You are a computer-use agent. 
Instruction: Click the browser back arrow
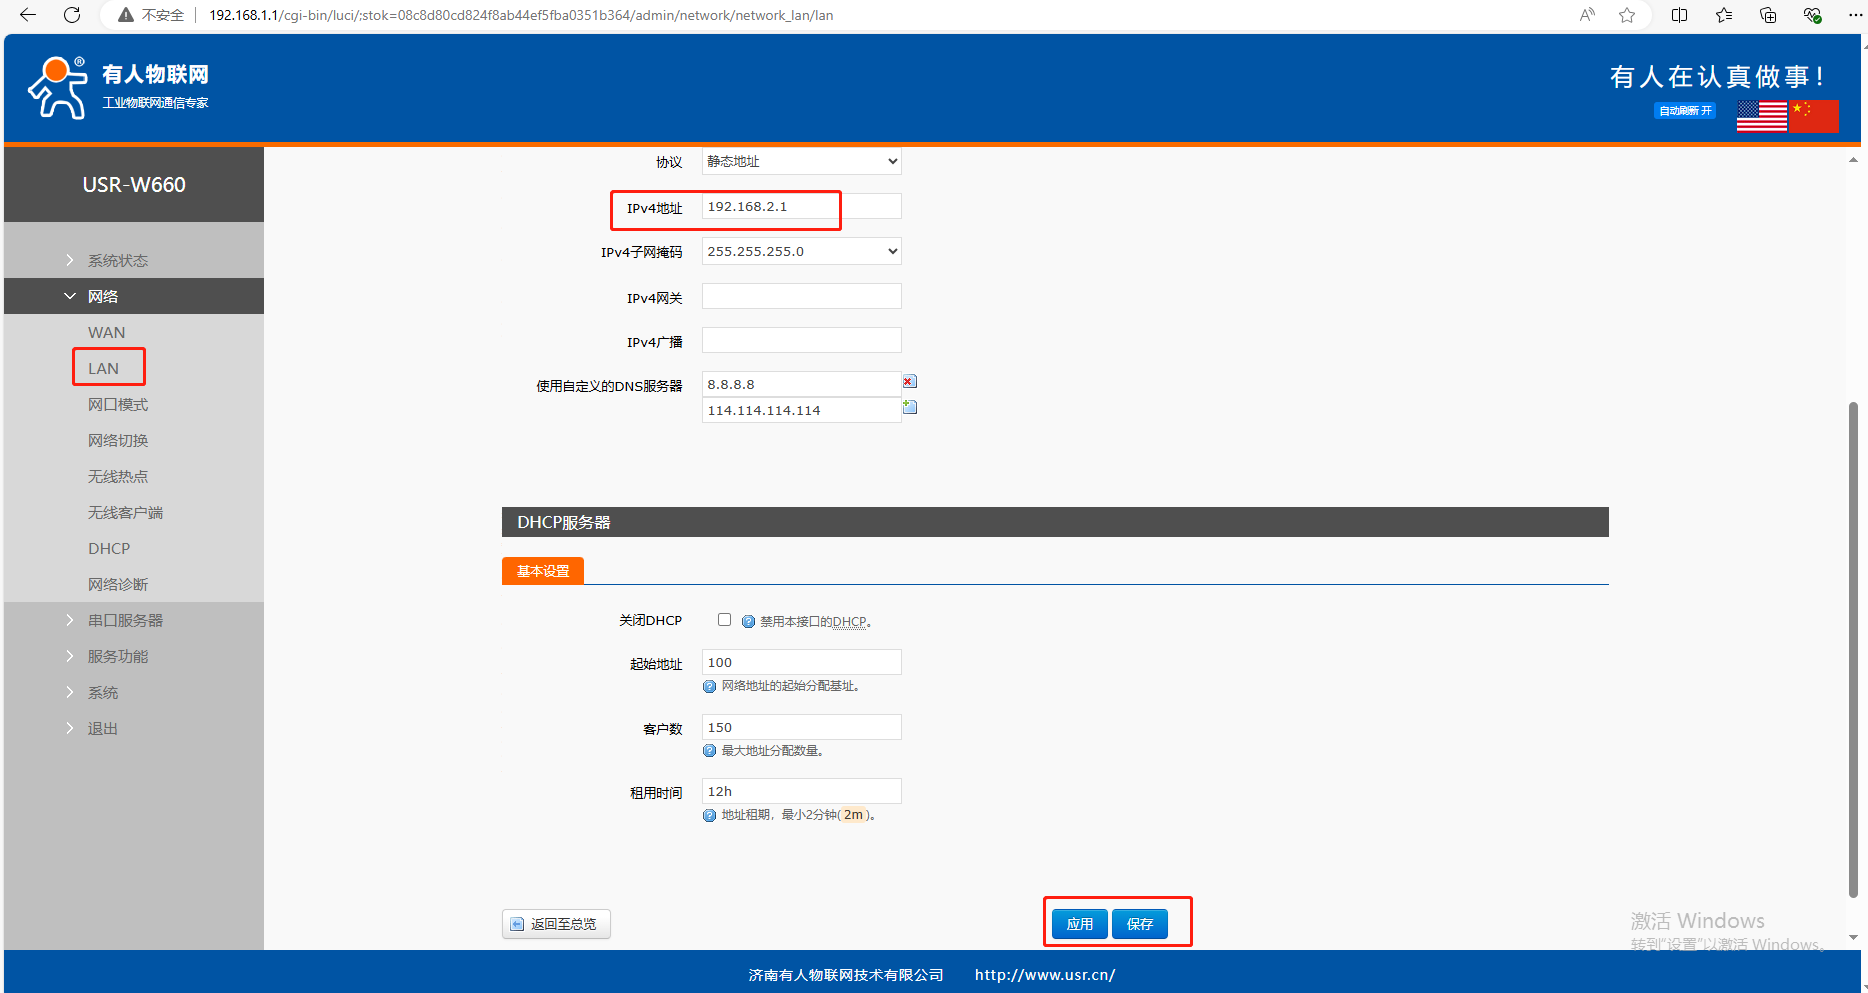tap(28, 15)
